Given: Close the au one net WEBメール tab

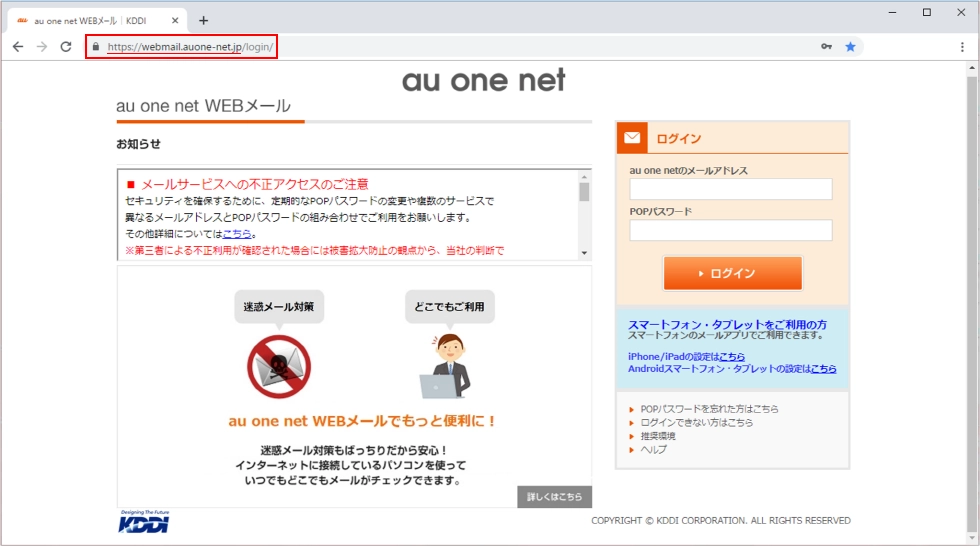Looking at the screenshot, I should 175,21.
